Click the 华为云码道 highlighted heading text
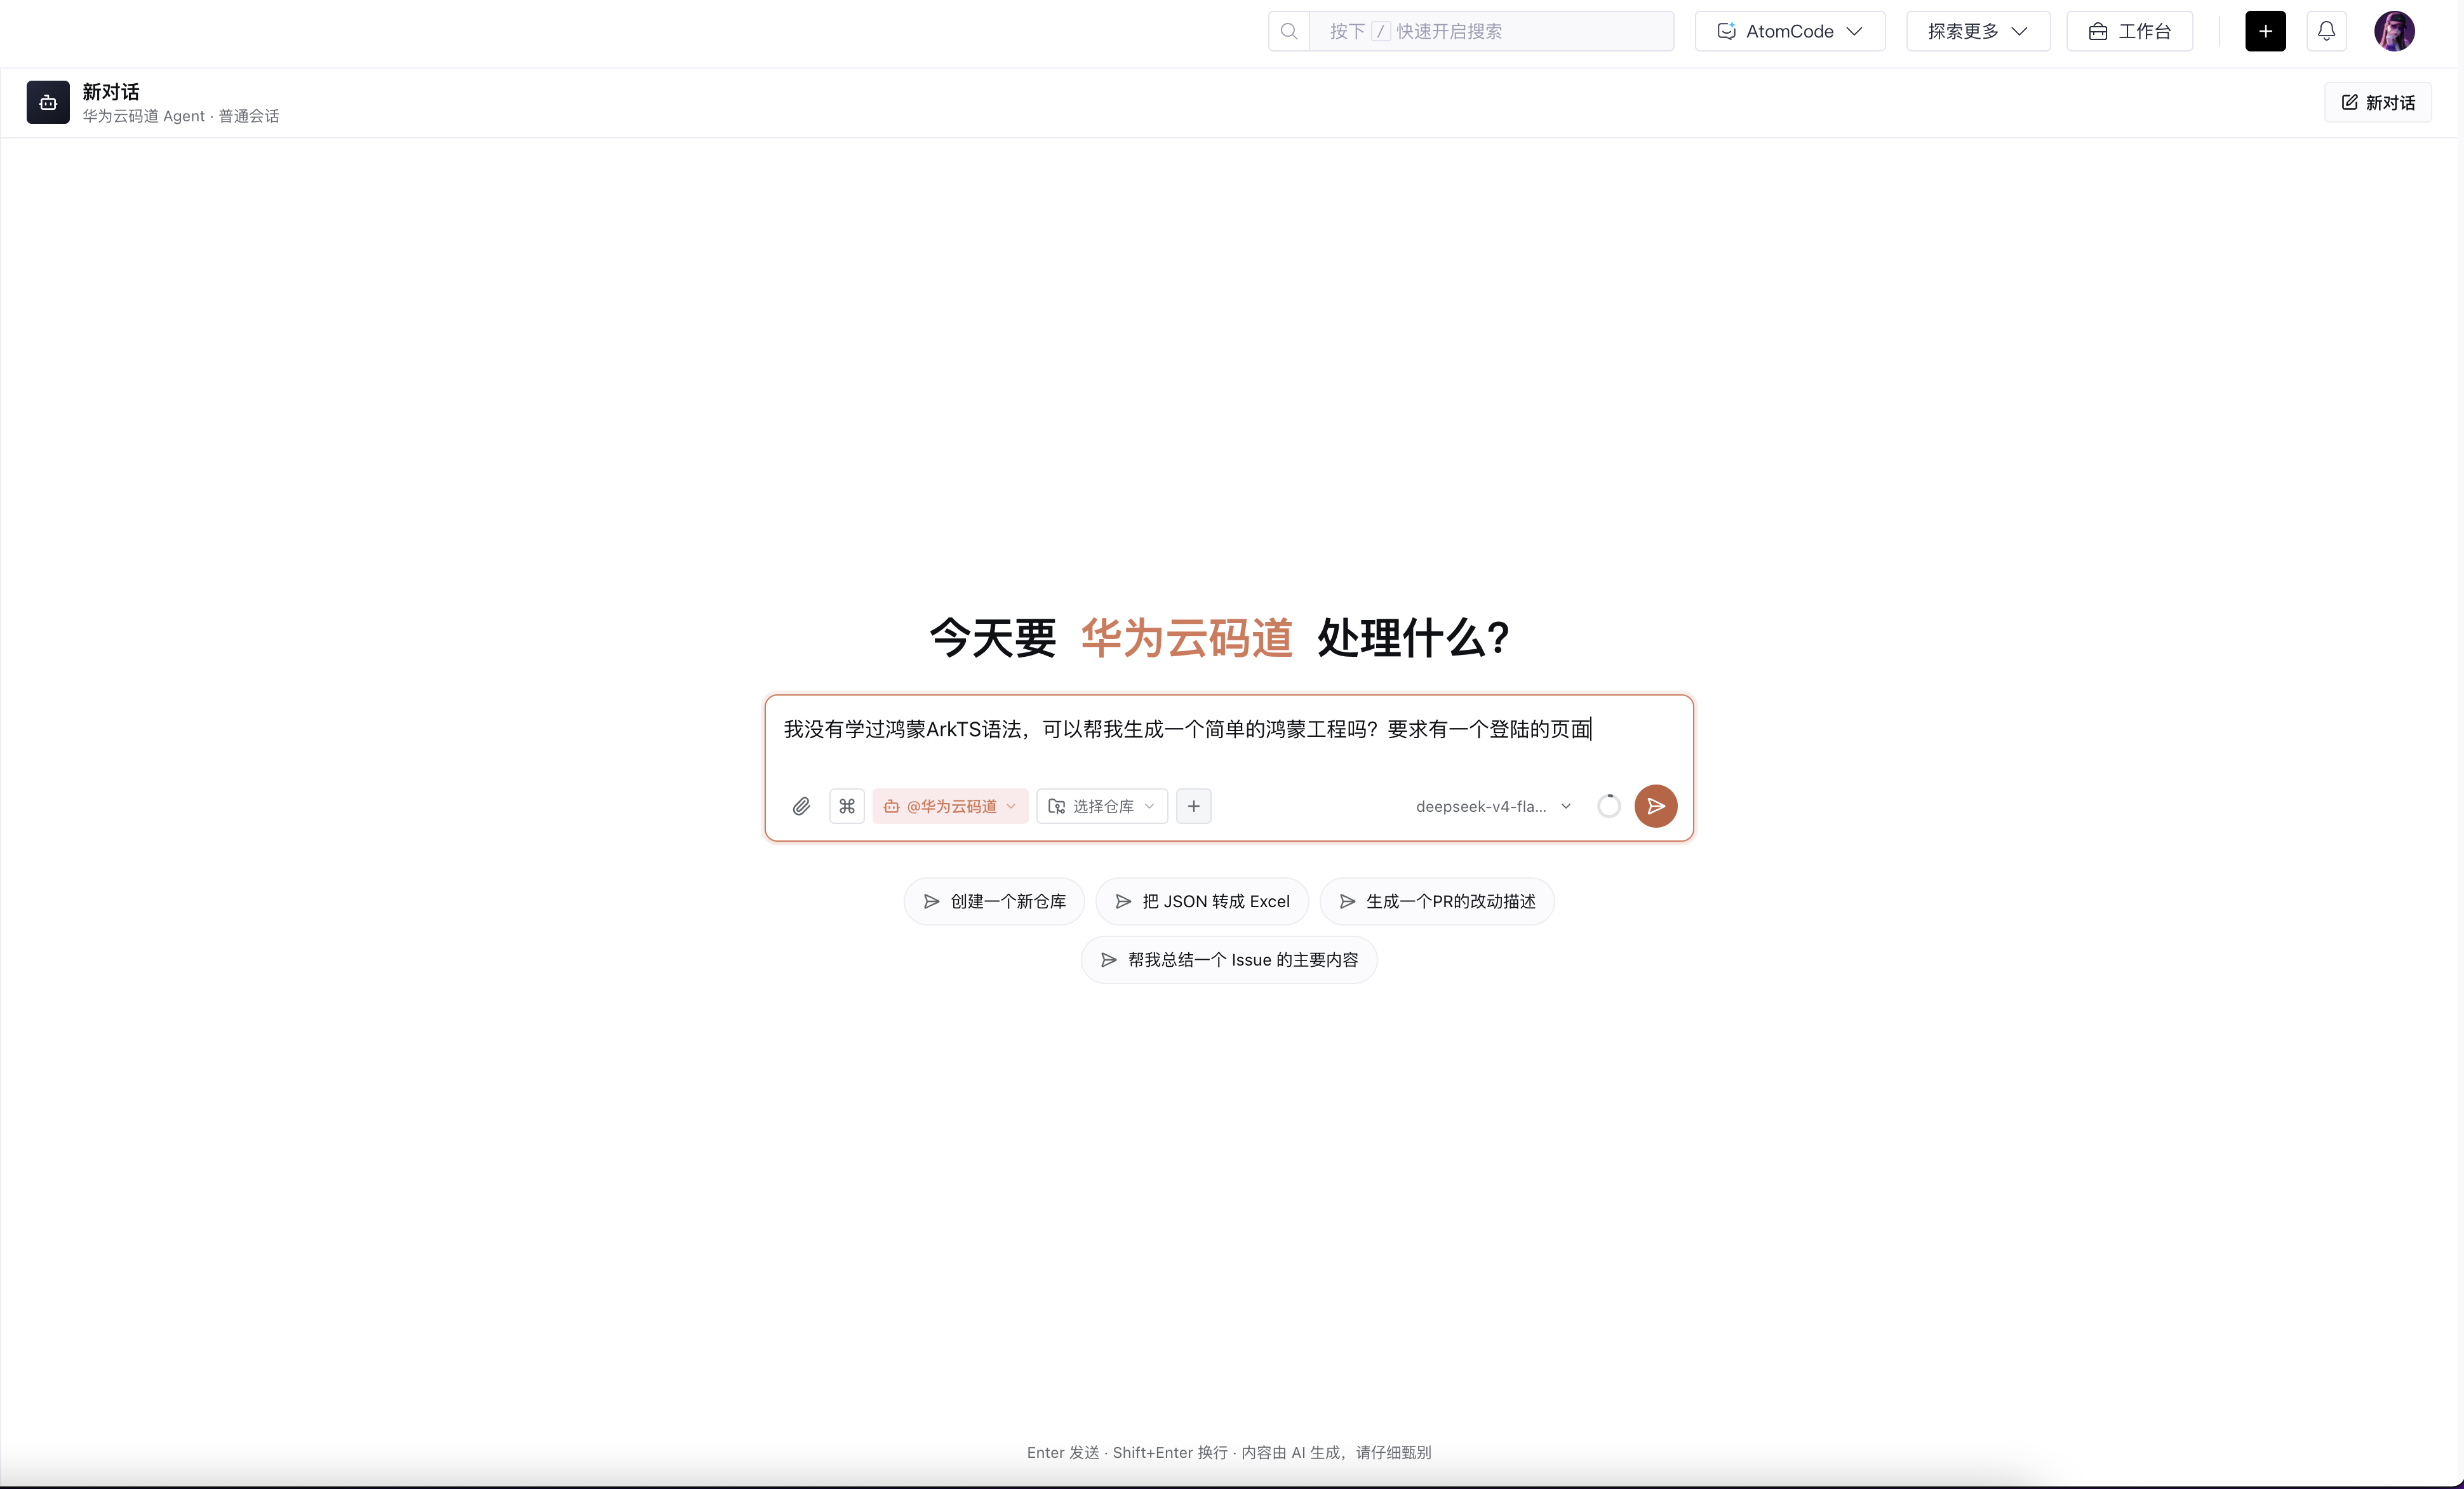 tap(1187, 638)
